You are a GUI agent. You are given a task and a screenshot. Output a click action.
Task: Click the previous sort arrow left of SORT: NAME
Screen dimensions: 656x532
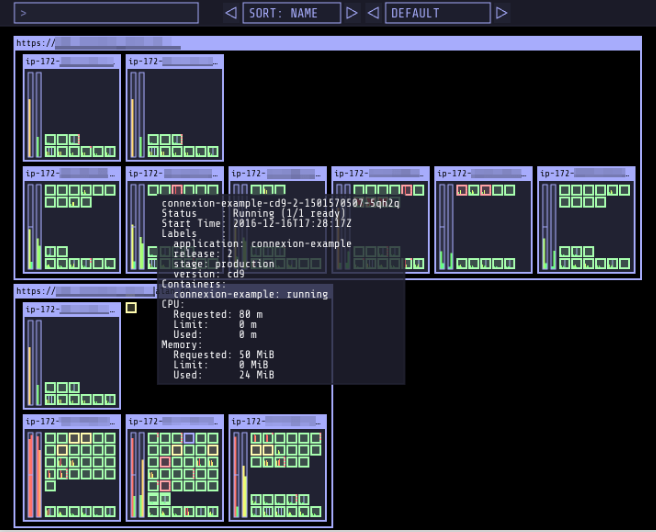[231, 13]
